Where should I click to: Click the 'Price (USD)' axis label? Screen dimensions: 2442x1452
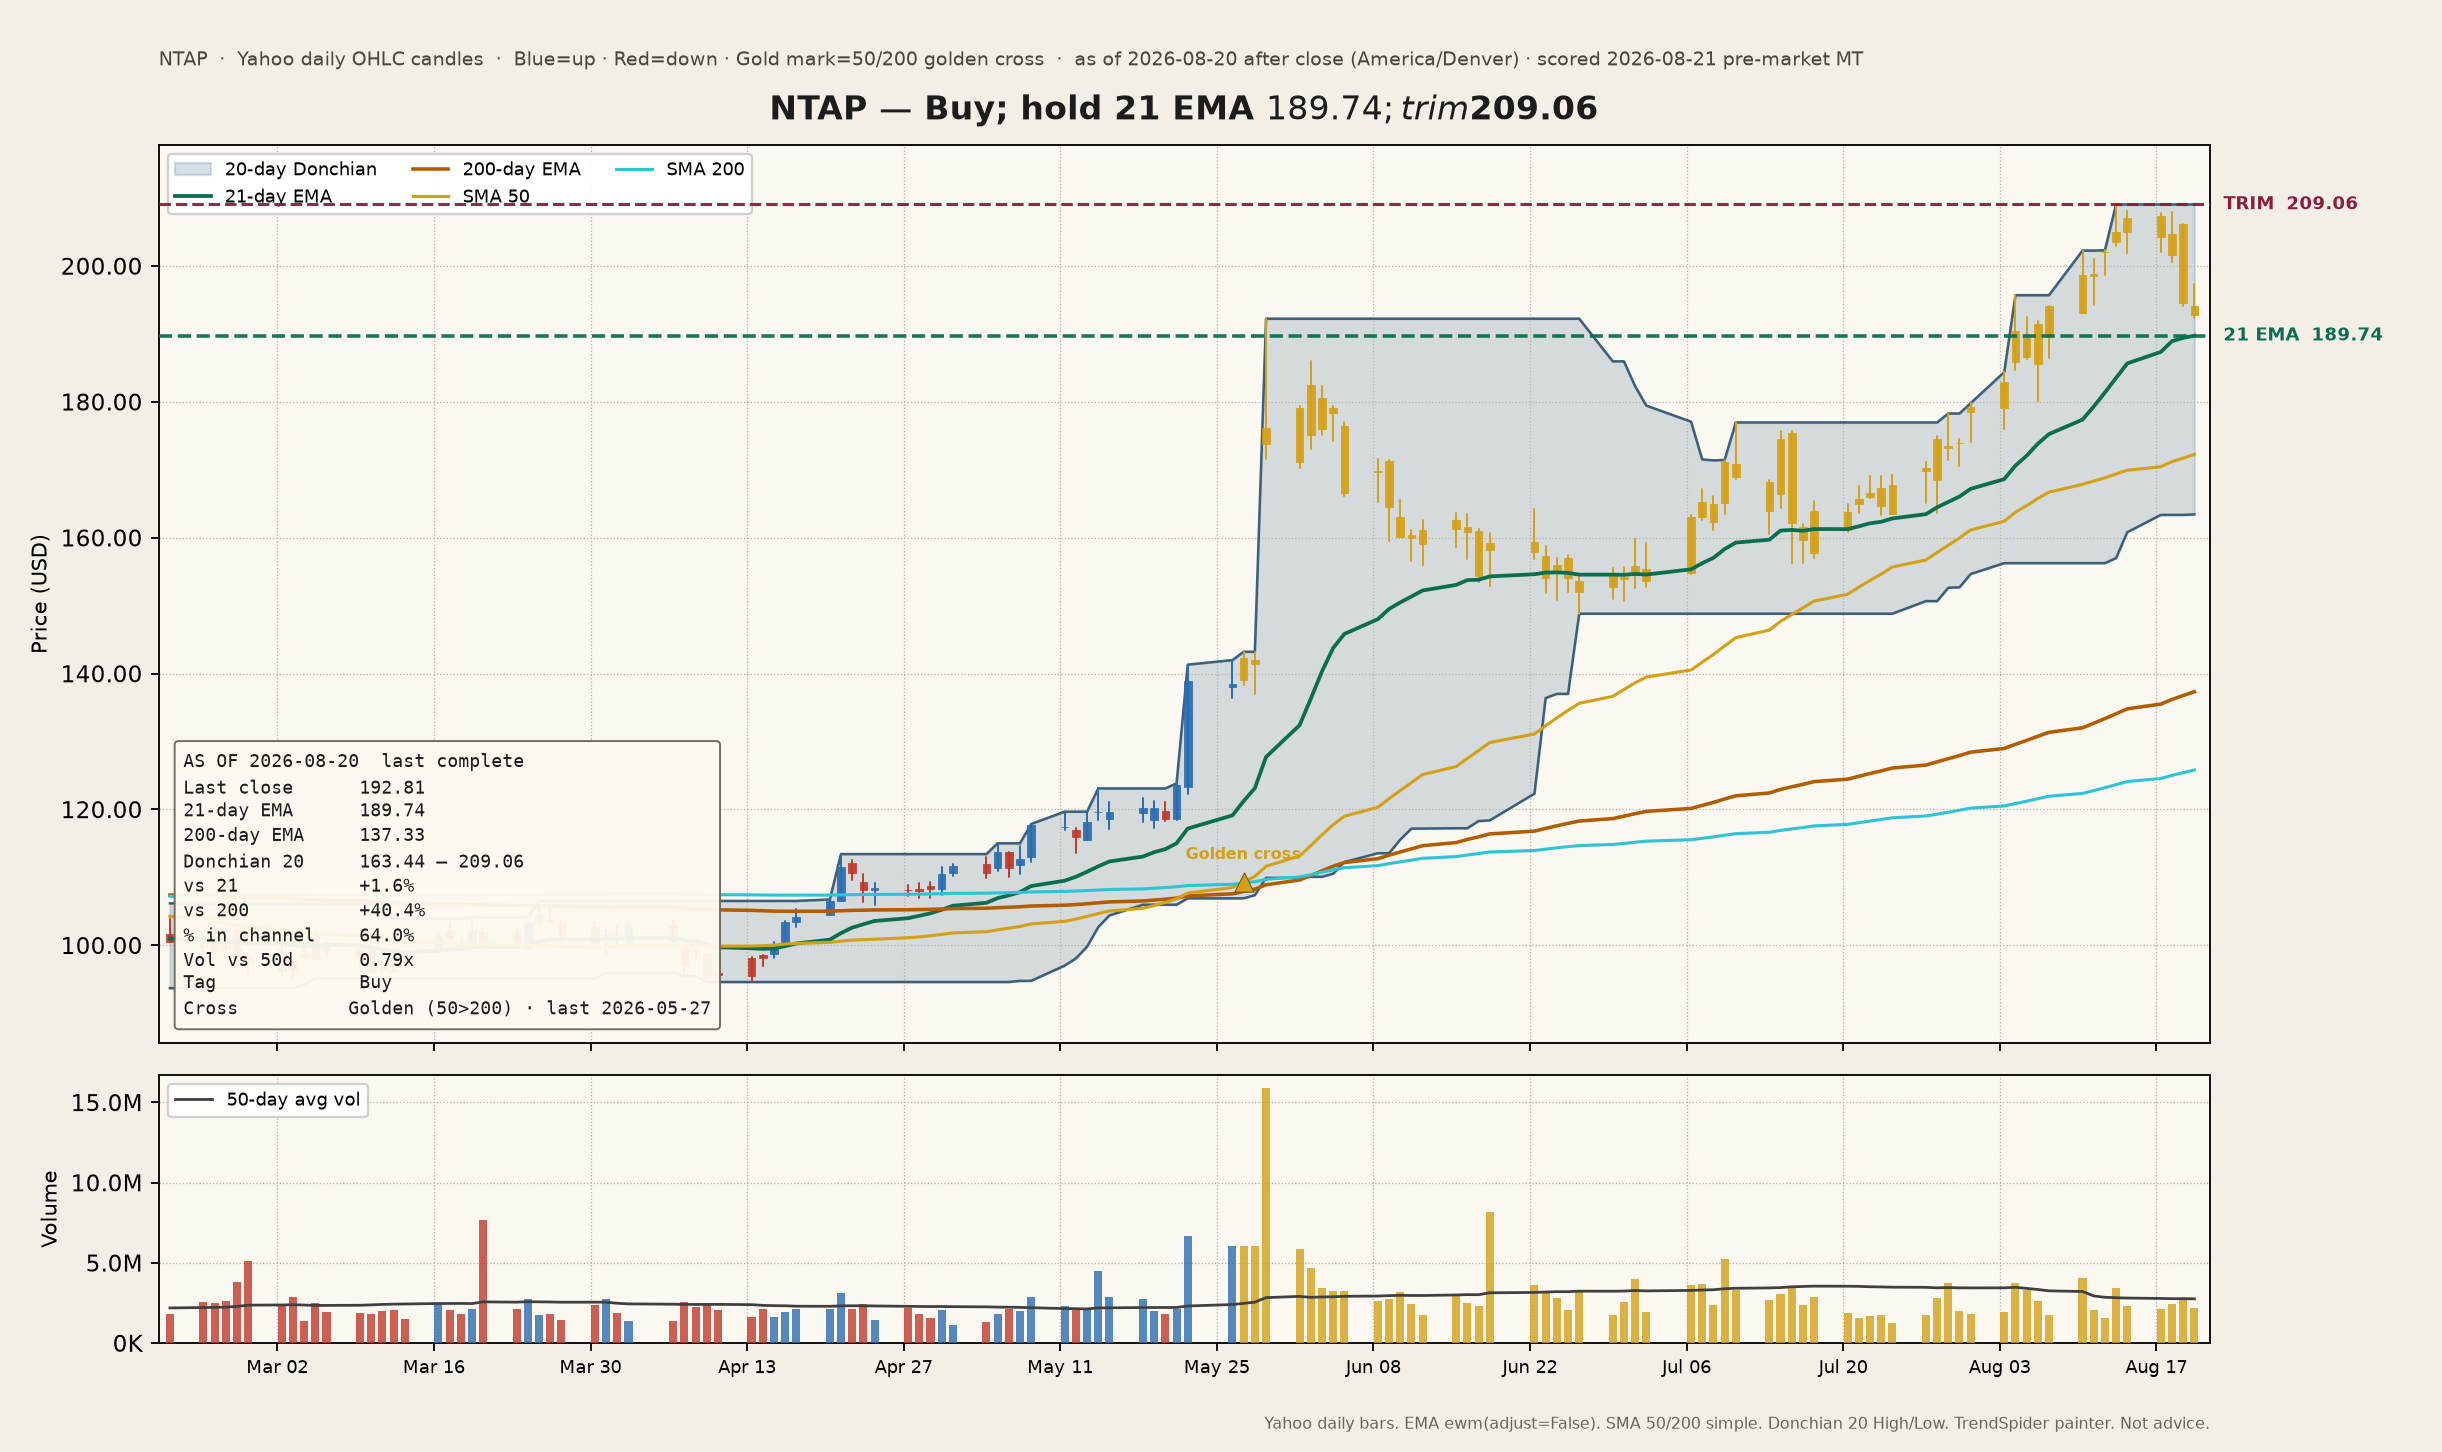[x=39, y=594]
